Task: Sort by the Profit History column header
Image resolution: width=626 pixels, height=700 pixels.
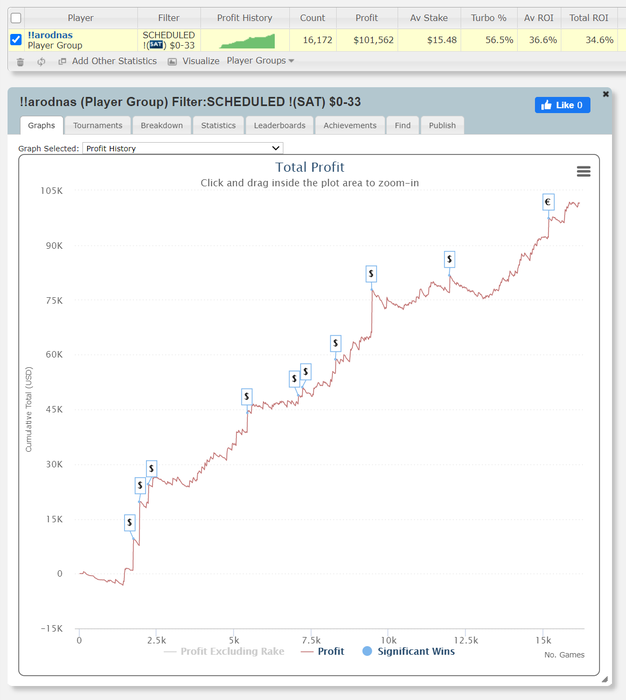Action: click(x=245, y=18)
